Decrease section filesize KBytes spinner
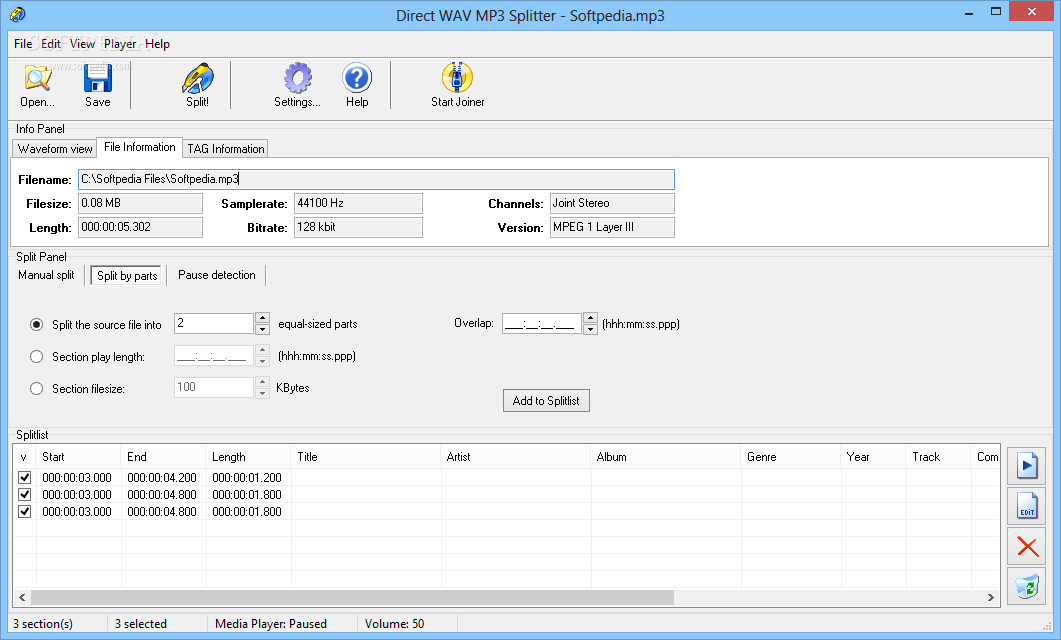1061x640 pixels. (263, 392)
